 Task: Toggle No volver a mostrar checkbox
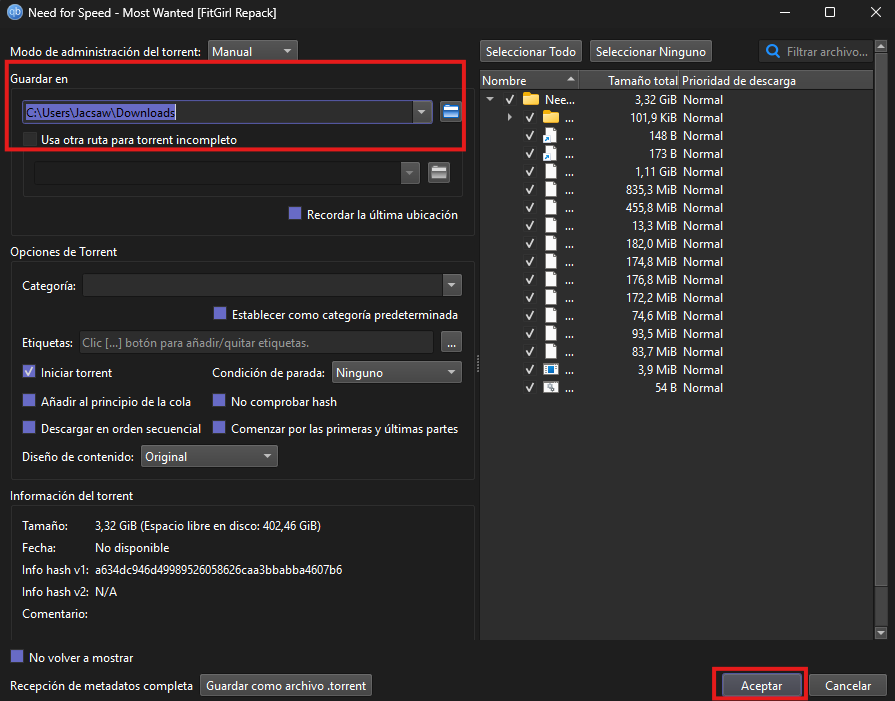click(x=17, y=656)
